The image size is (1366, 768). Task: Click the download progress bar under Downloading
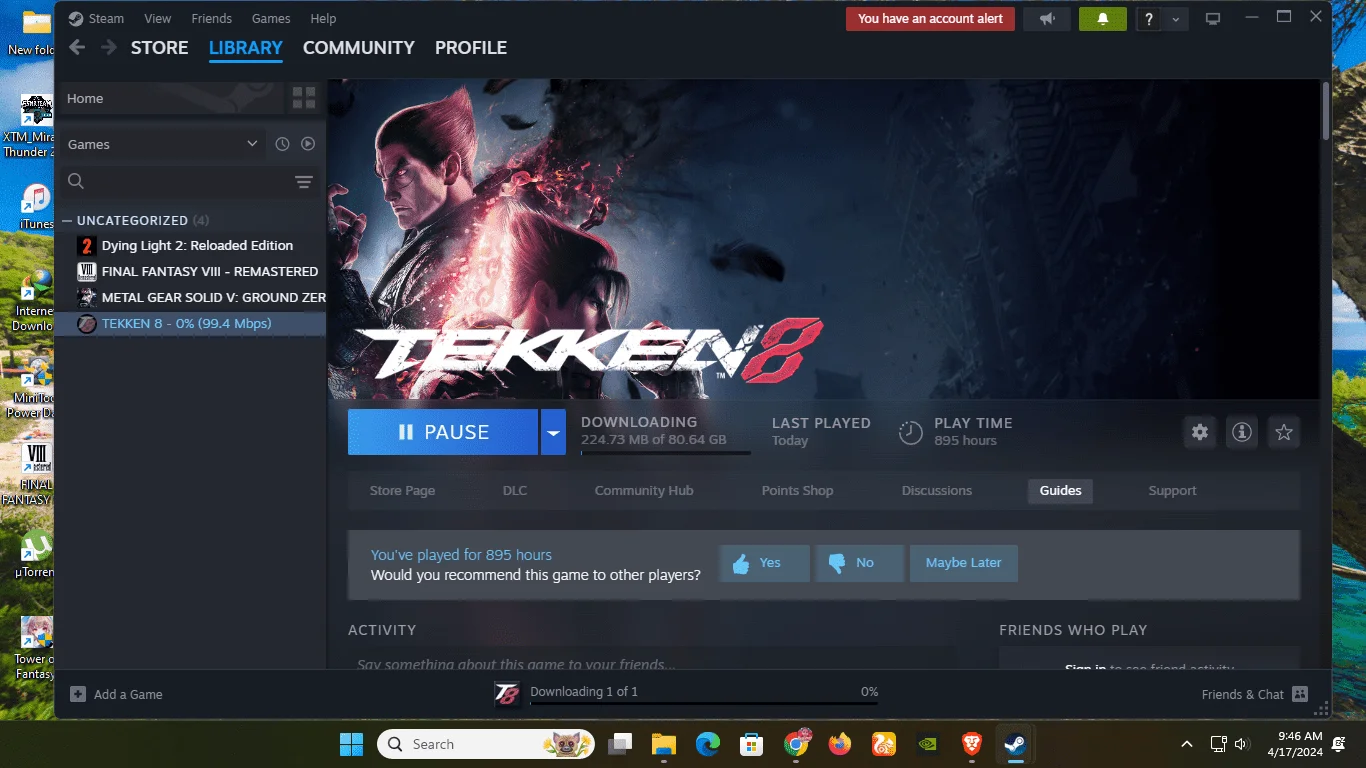click(666, 453)
